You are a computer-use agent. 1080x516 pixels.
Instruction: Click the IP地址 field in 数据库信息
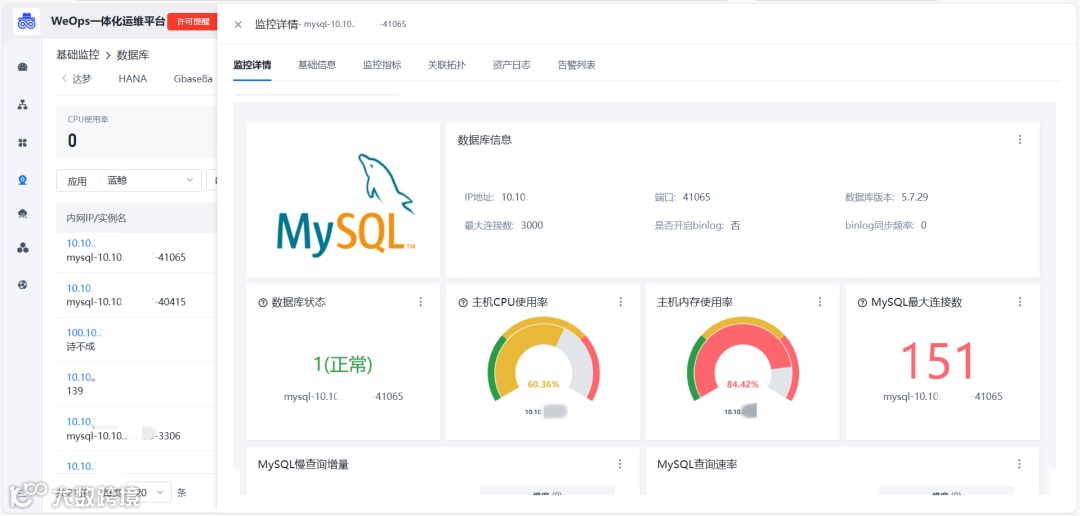(x=496, y=197)
